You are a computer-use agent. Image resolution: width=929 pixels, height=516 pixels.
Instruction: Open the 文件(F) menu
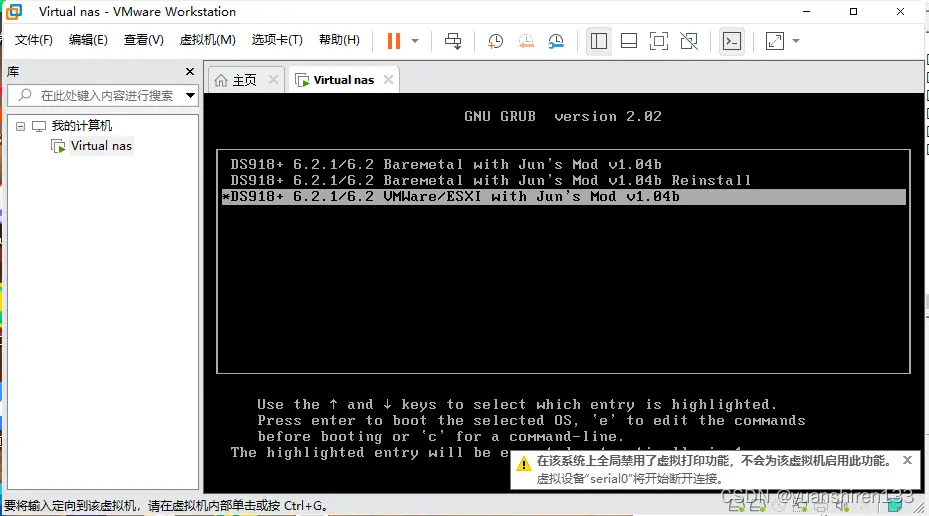point(34,40)
